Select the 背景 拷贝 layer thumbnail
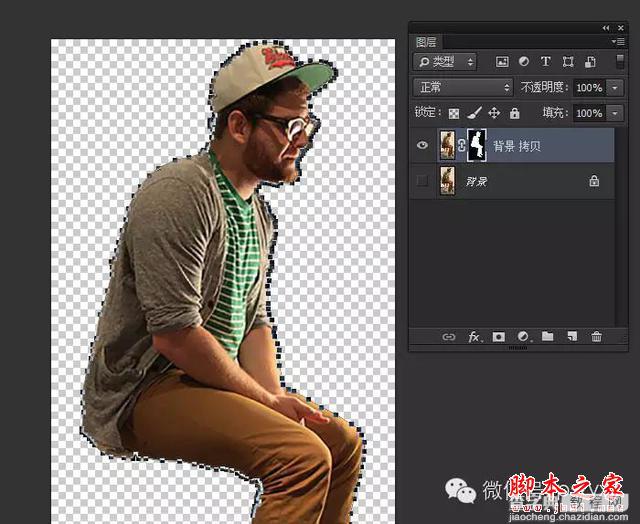 click(x=448, y=145)
